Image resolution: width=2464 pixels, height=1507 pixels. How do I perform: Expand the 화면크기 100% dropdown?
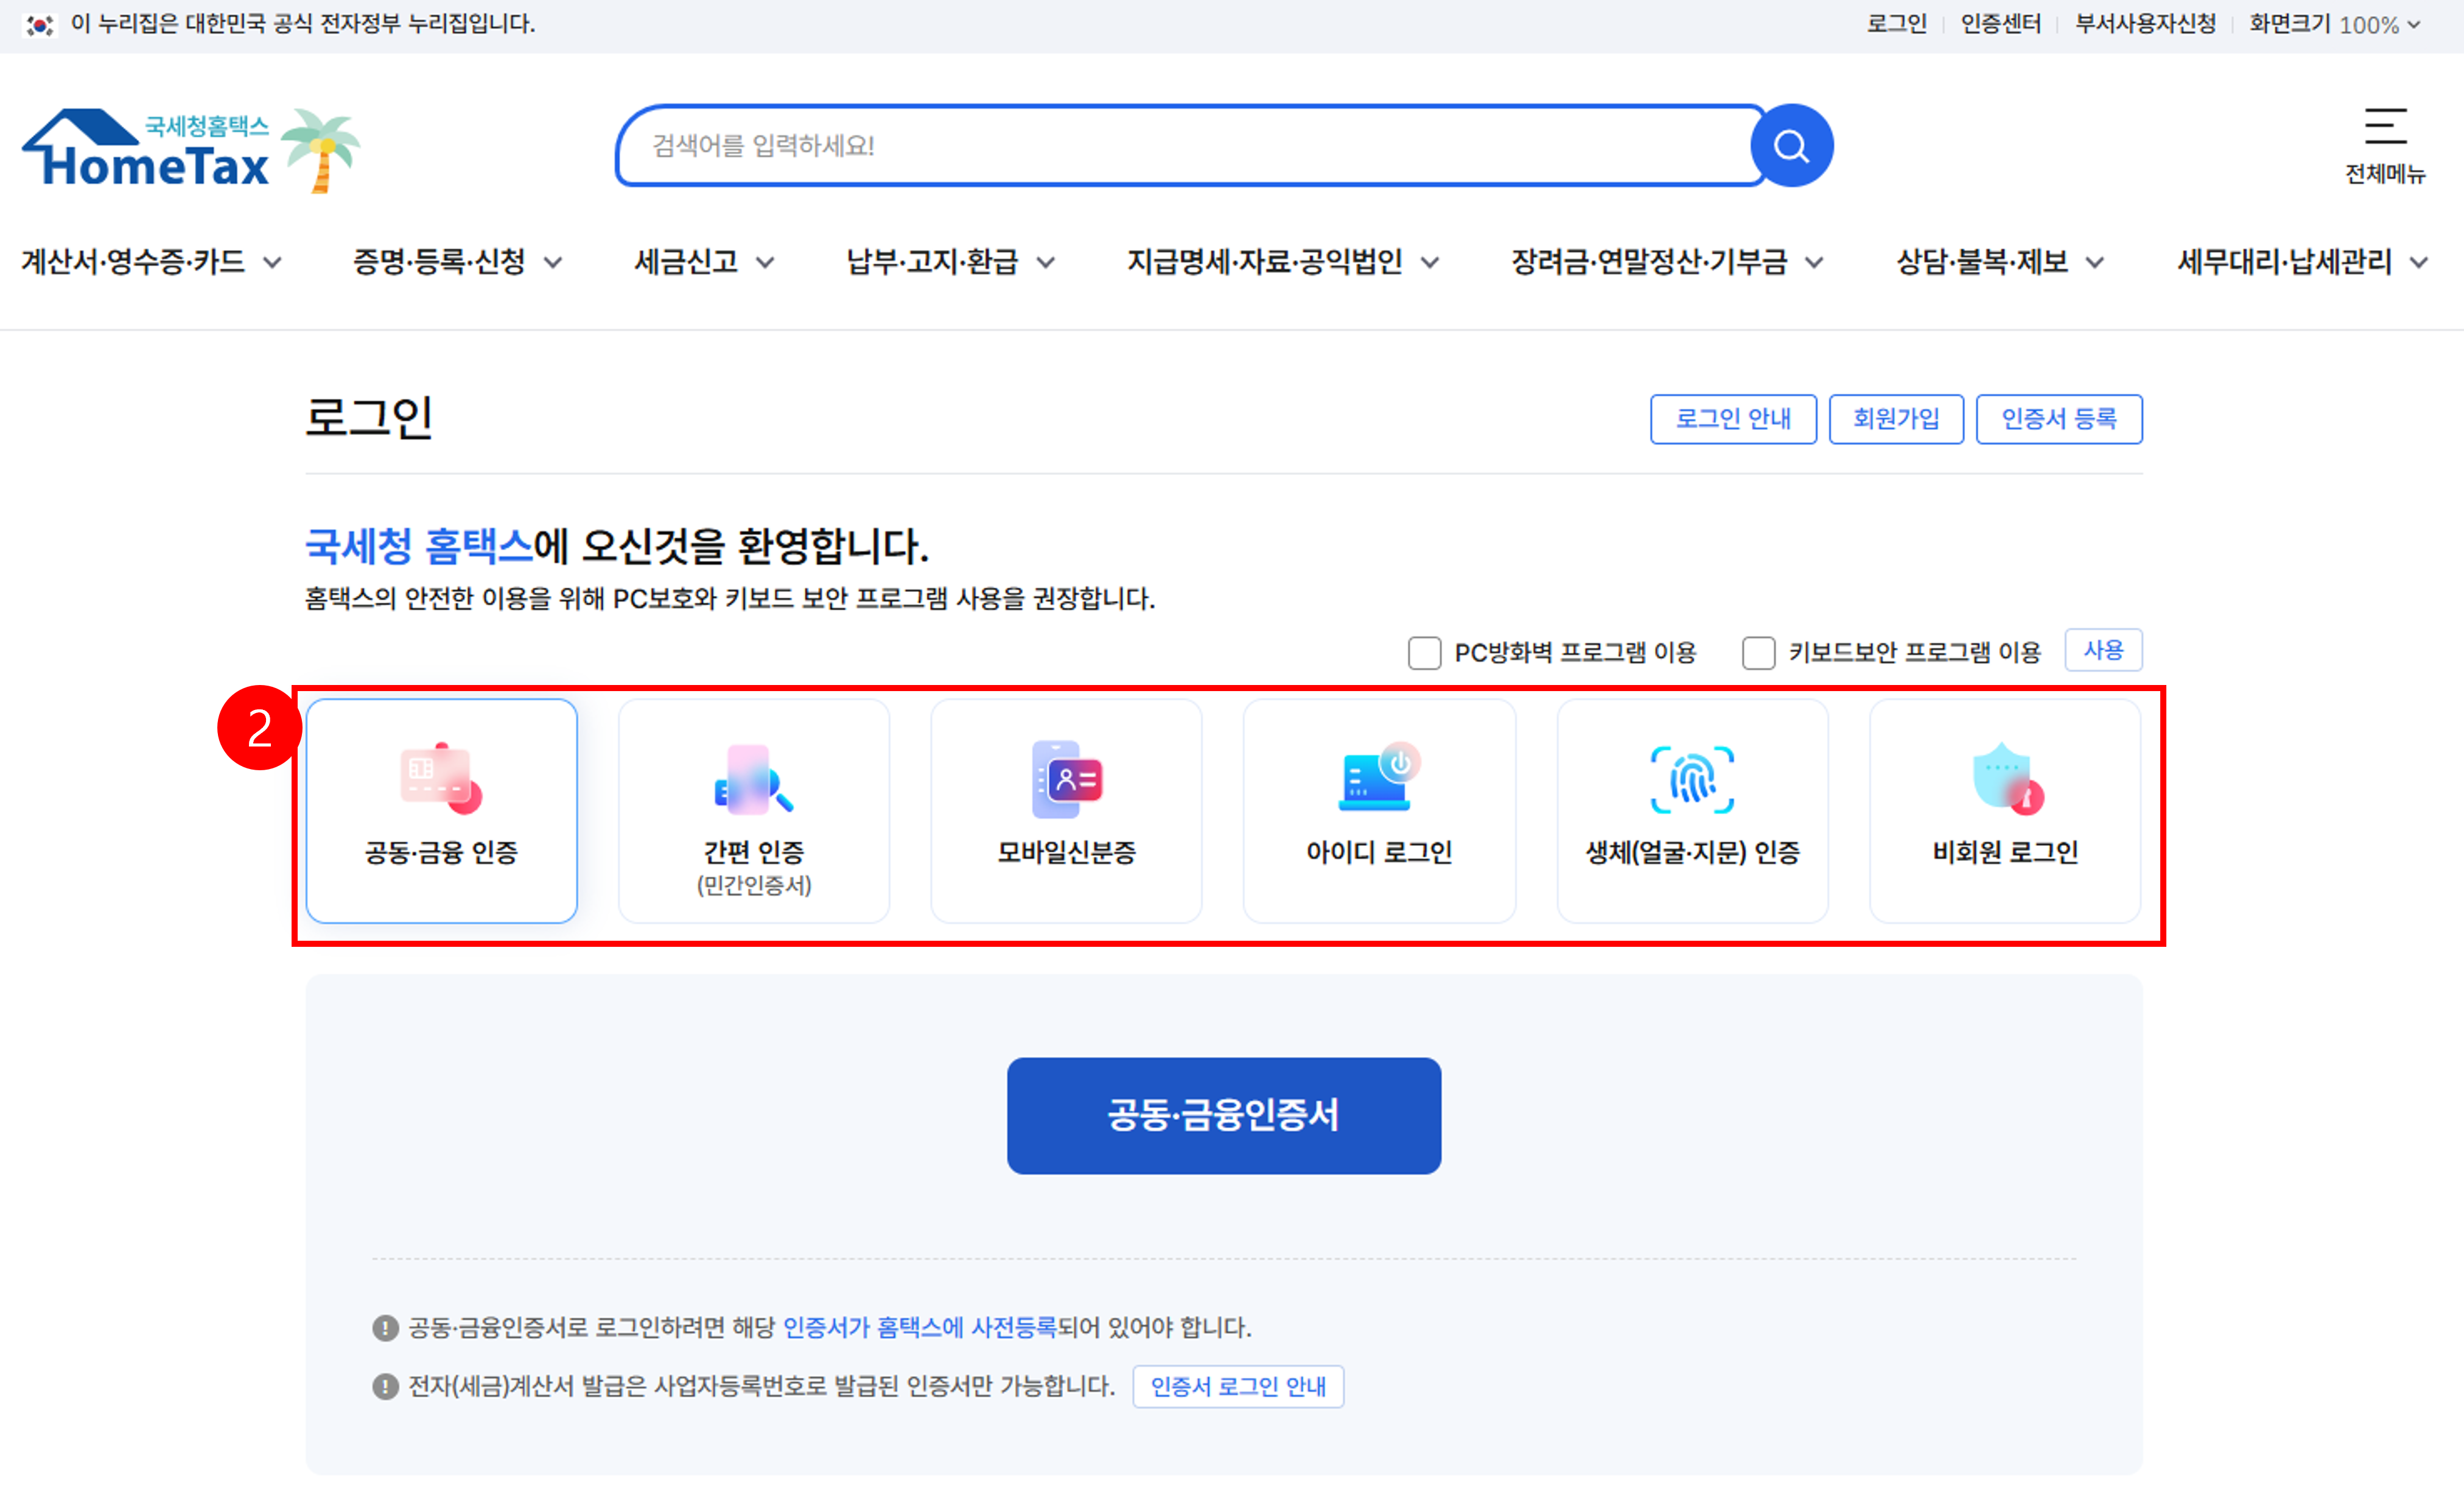point(2334,24)
